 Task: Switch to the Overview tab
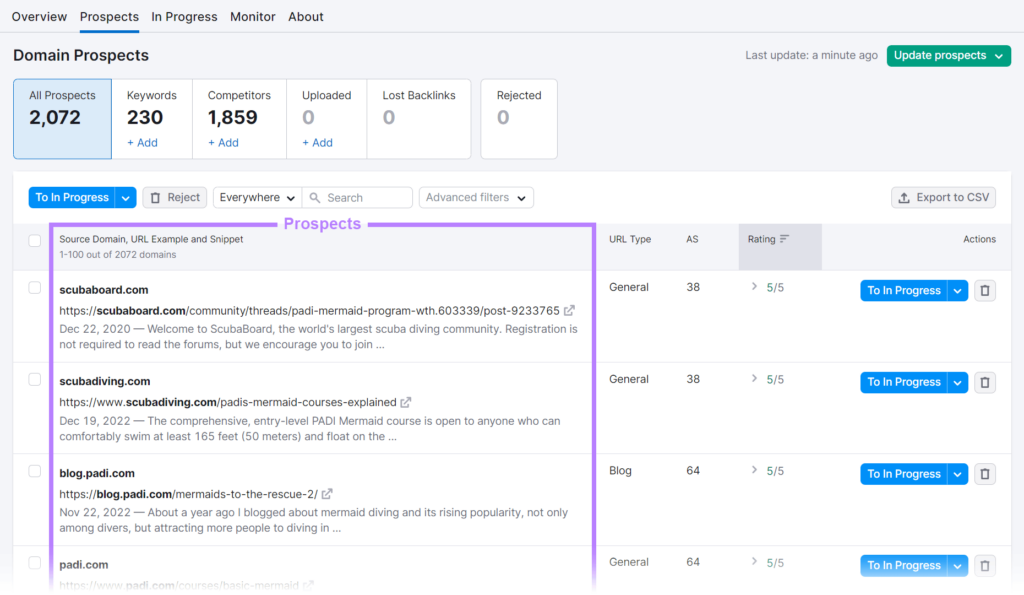click(39, 16)
